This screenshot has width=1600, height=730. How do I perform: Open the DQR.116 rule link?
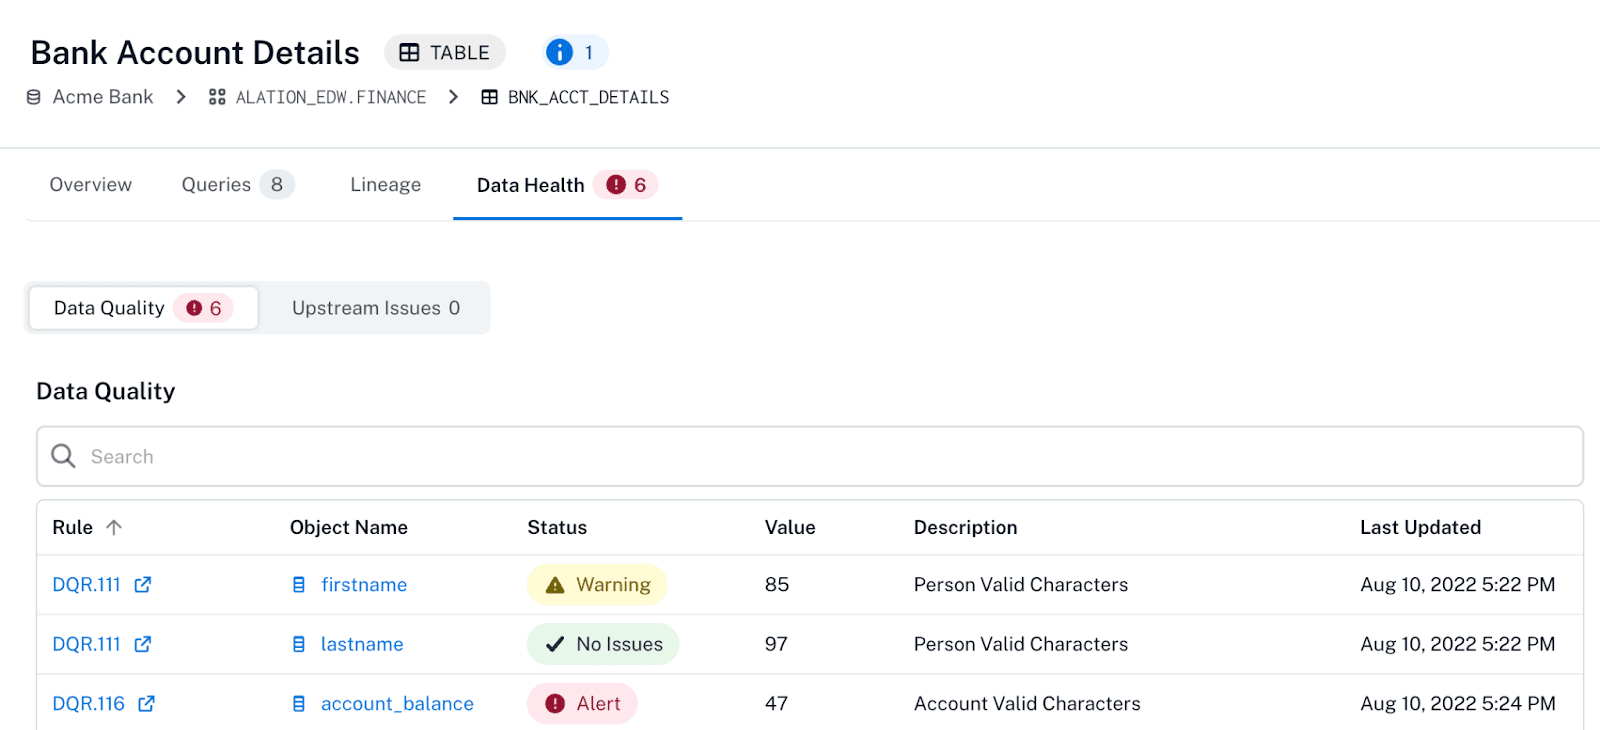click(x=88, y=704)
